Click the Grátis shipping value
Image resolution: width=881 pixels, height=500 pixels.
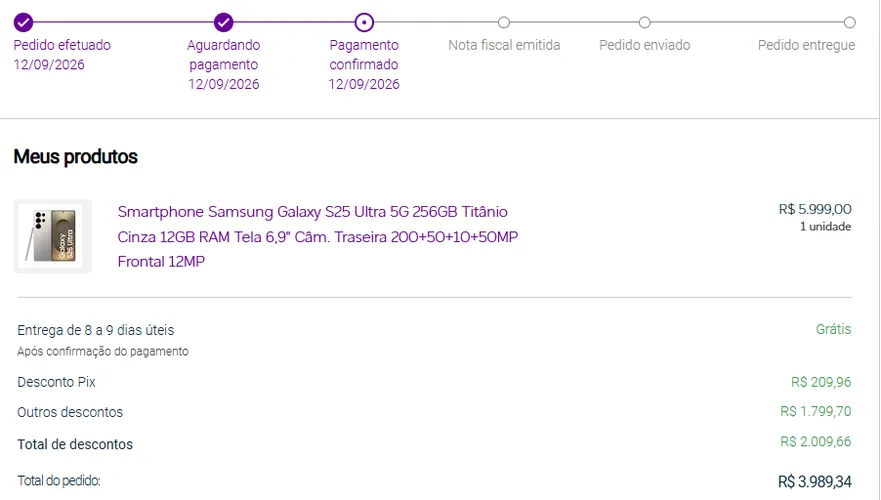click(x=833, y=329)
